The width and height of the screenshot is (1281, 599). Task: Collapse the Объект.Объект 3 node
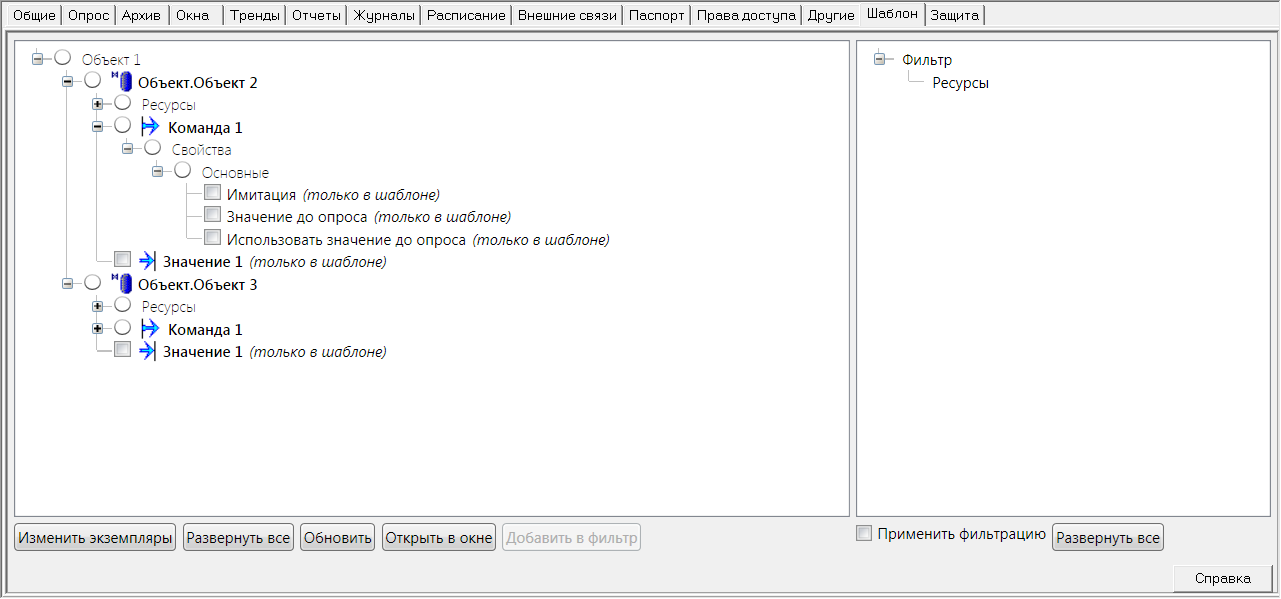click(x=68, y=284)
